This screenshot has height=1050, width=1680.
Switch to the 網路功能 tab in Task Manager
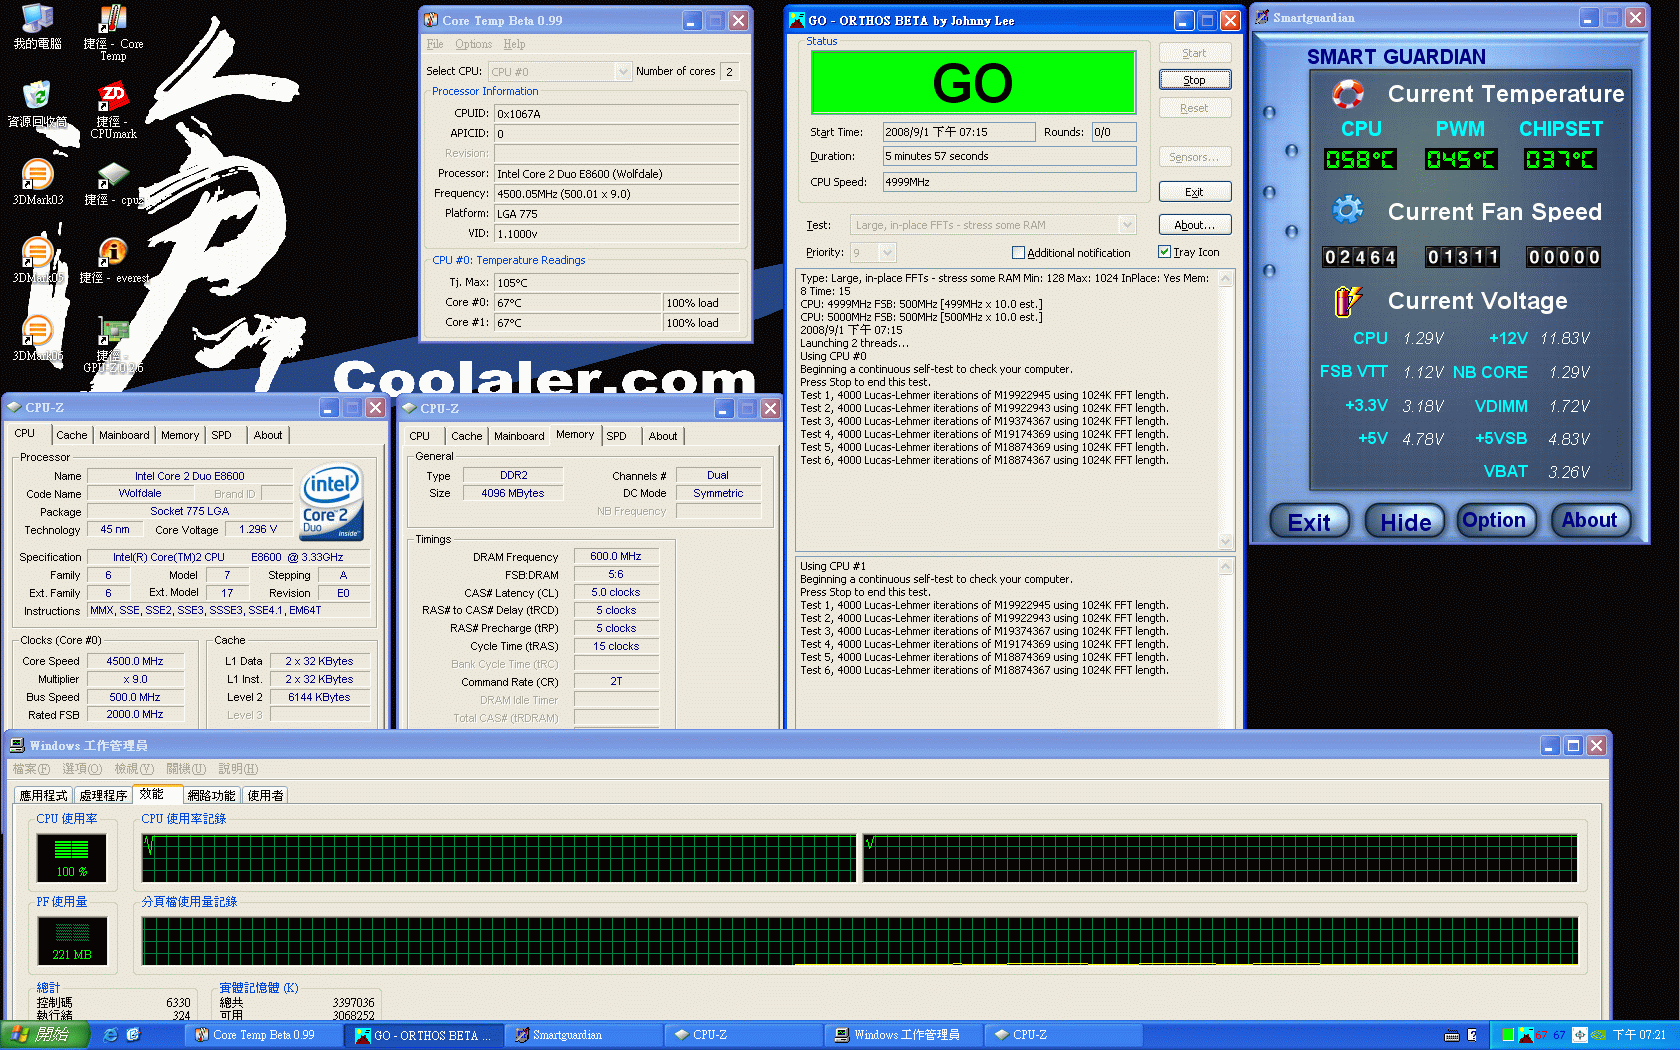(x=211, y=795)
